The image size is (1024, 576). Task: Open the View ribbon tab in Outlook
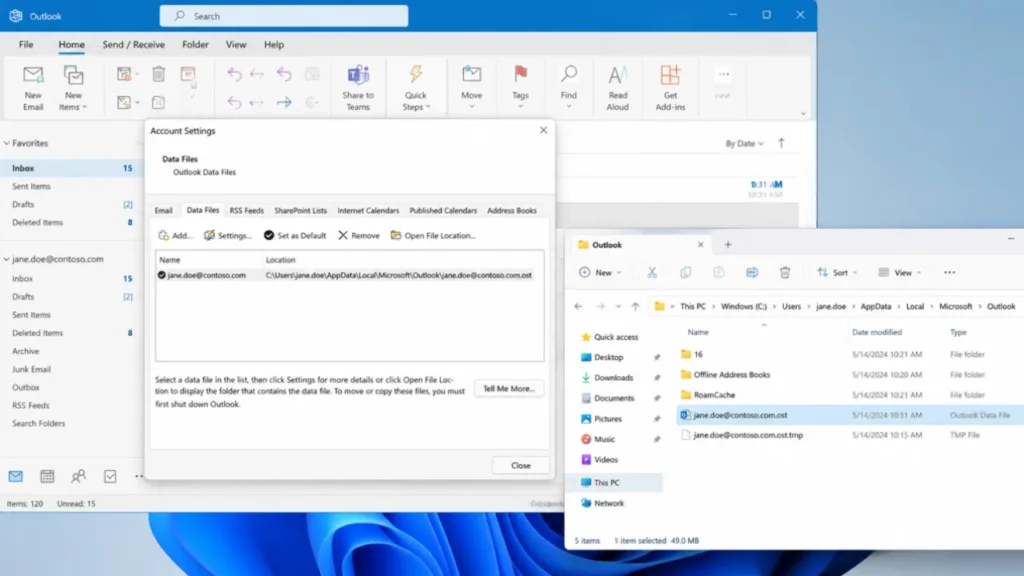click(x=236, y=44)
